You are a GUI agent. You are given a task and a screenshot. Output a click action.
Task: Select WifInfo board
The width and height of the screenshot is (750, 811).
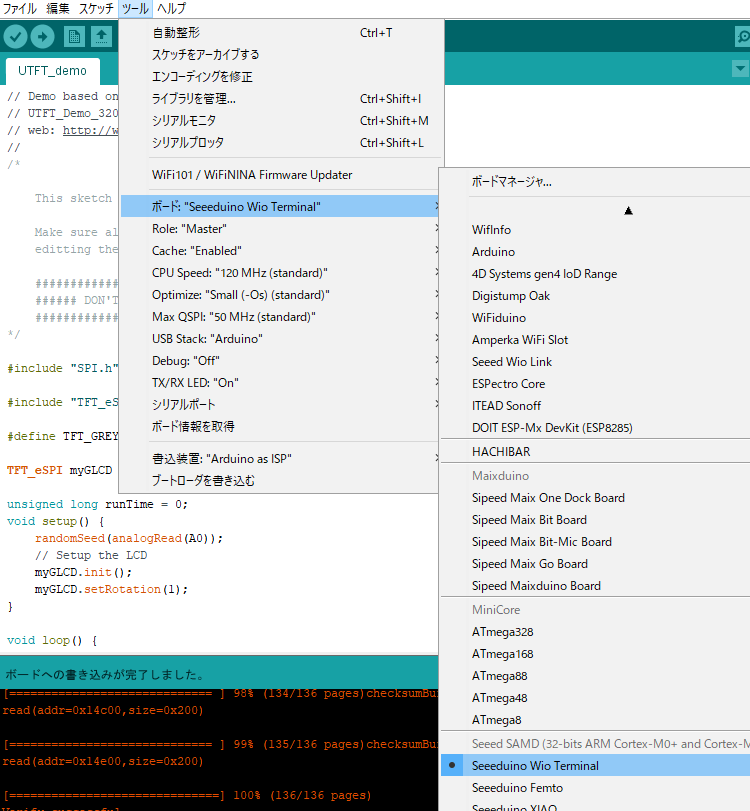pyautogui.click(x=595, y=230)
